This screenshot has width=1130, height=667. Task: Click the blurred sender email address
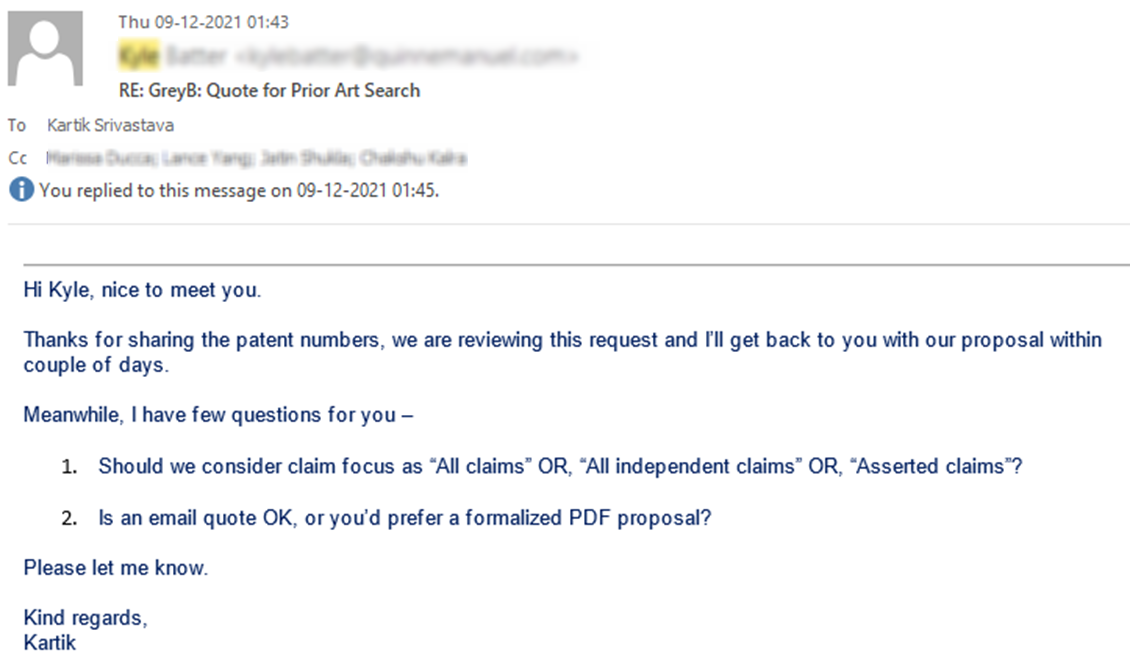coord(407,56)
